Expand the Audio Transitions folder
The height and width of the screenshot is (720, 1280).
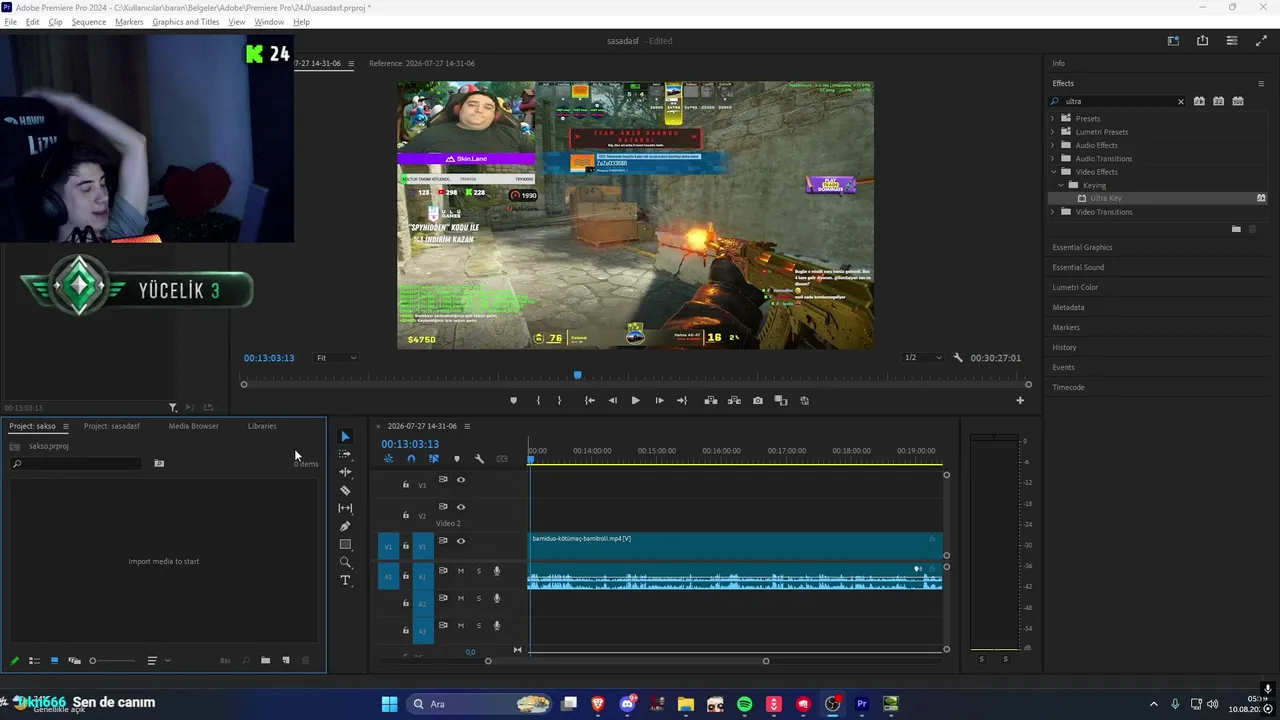[x=1052, y=158]
